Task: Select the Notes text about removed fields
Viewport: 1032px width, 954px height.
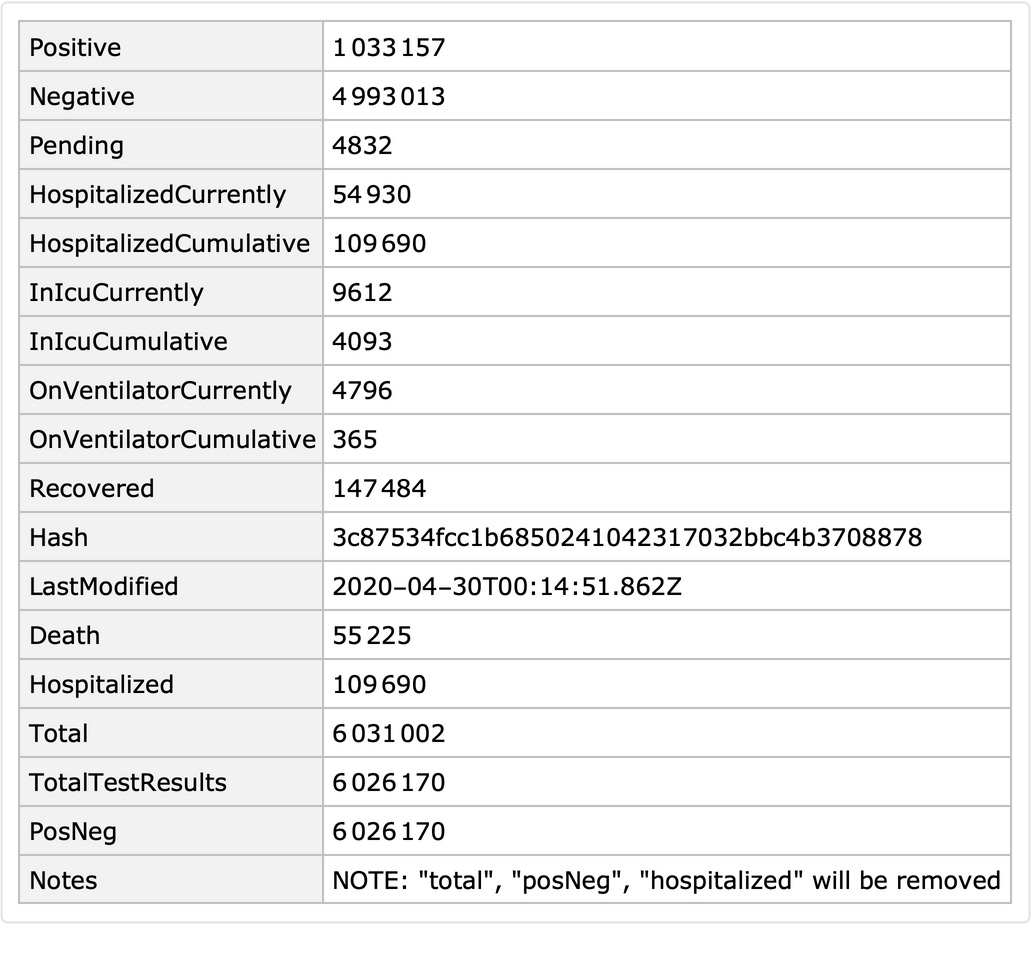Action: (x=666, y=880)
